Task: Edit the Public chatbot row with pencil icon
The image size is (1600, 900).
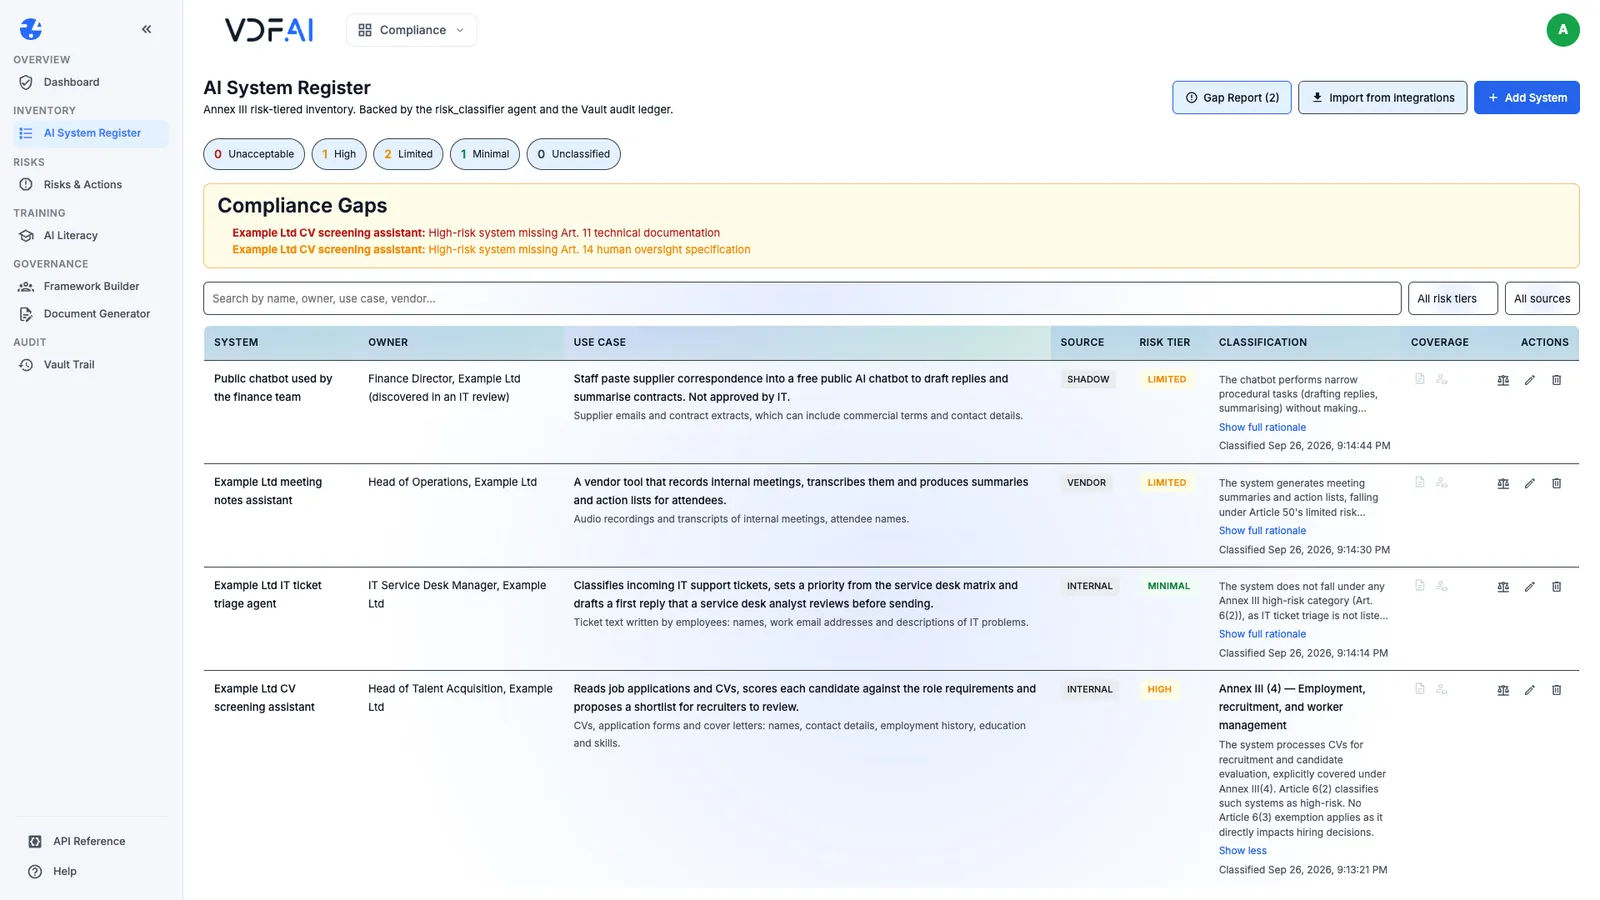Action: click(x=1529, y=380)
